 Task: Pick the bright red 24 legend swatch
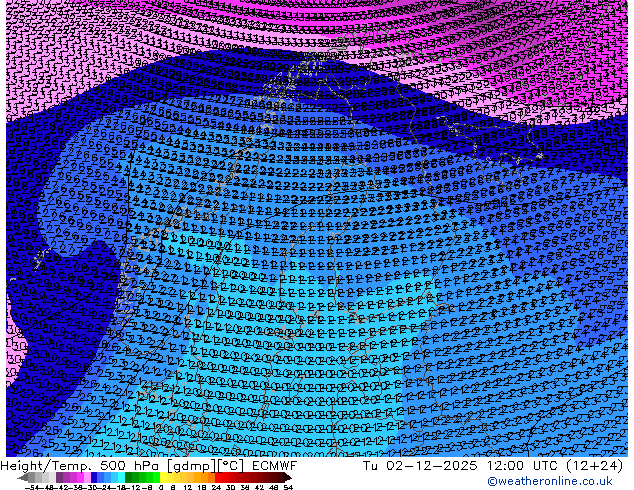pos(218,477)
